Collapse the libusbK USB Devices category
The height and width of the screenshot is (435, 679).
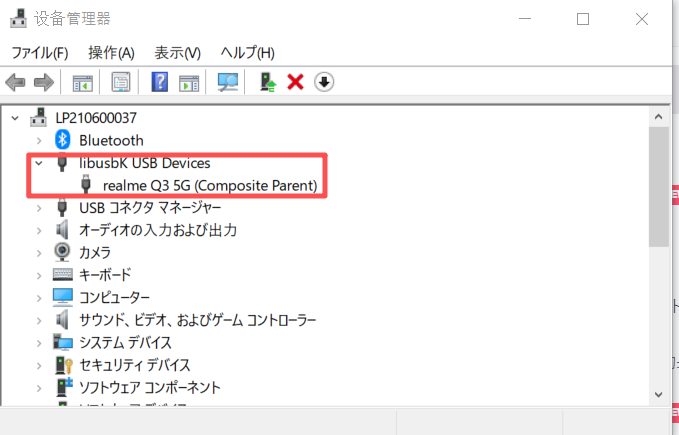click(x=39, y=163)
